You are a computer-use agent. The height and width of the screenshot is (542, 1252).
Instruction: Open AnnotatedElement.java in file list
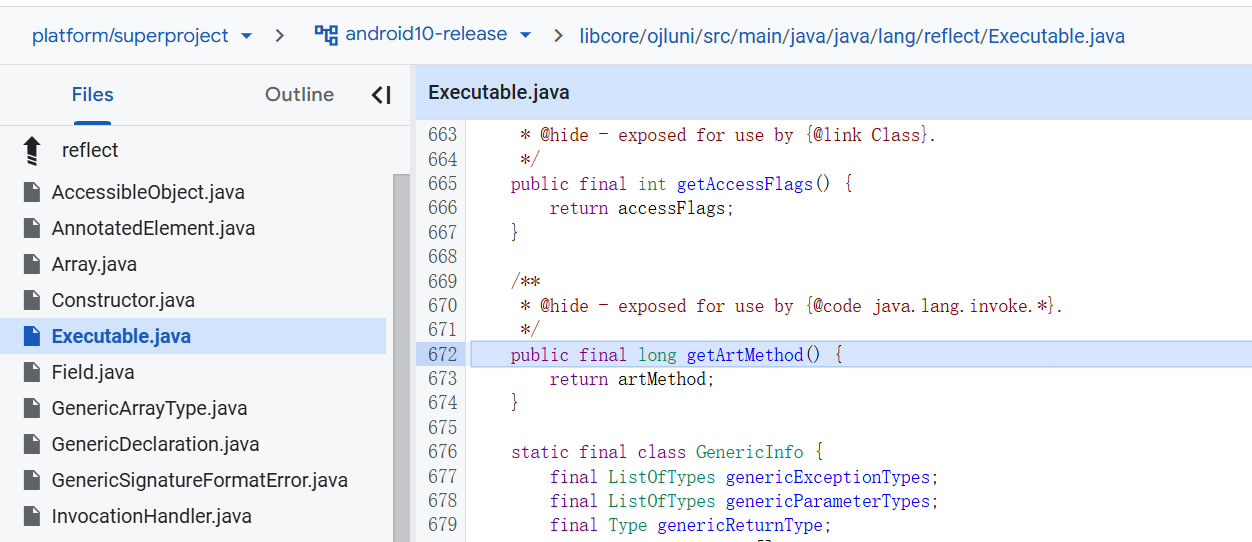click(153, 228)
